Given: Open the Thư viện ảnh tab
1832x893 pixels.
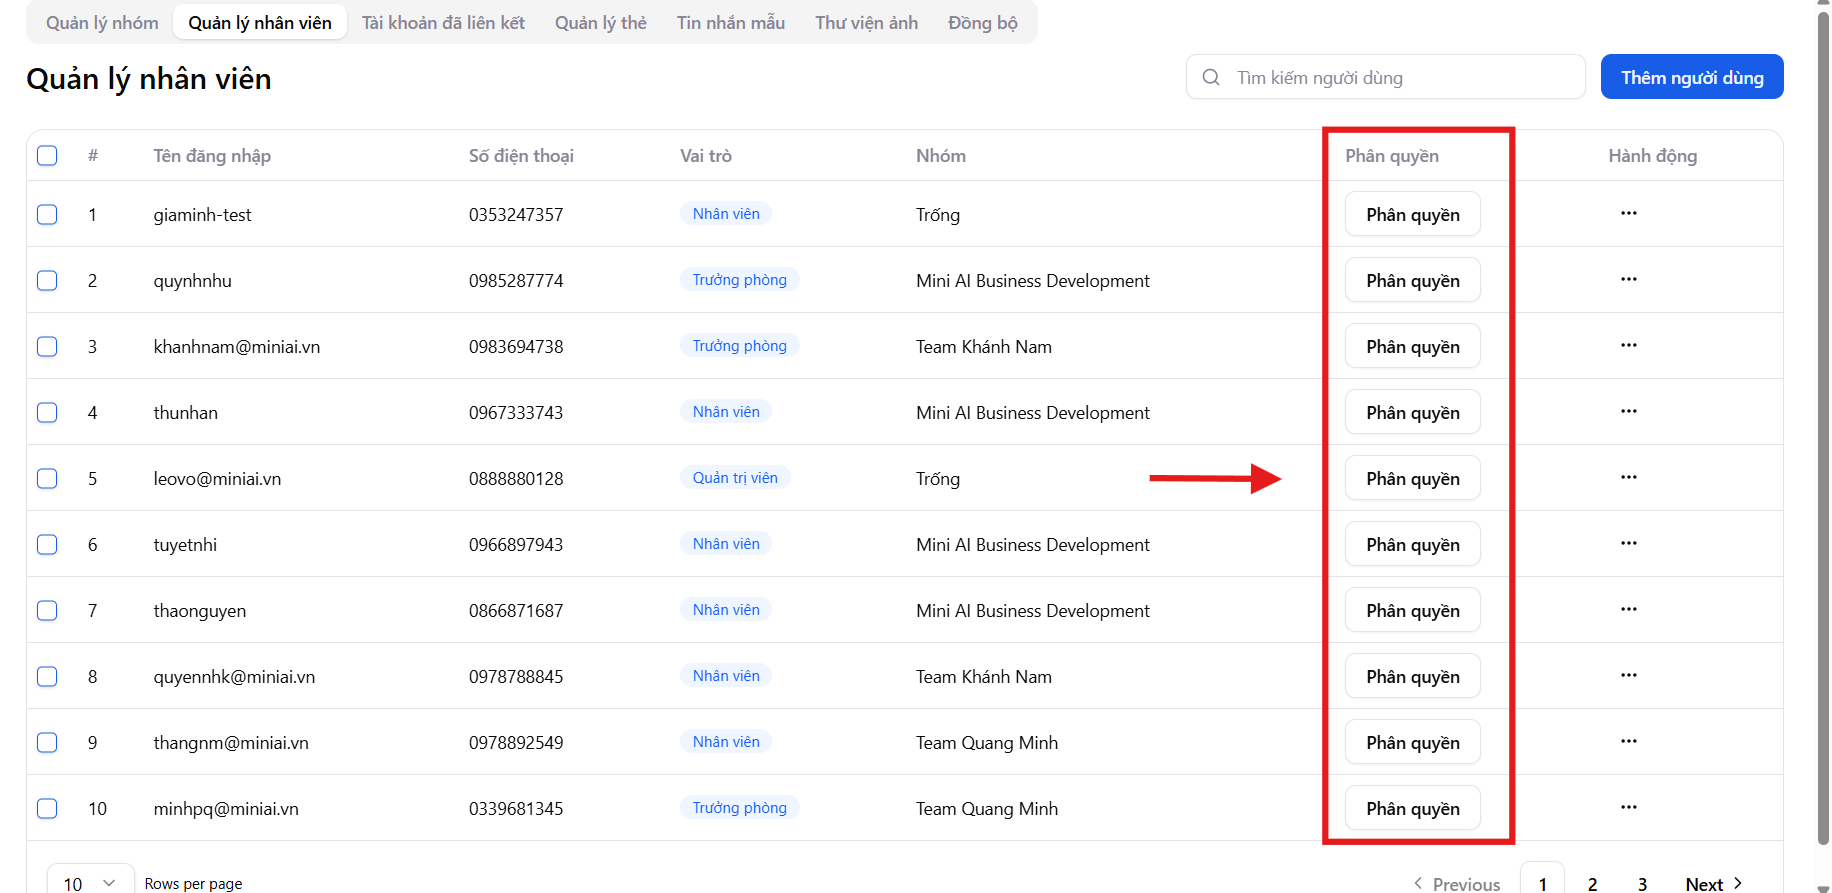Looking at the screenshot, I should [x=866, y=23].
